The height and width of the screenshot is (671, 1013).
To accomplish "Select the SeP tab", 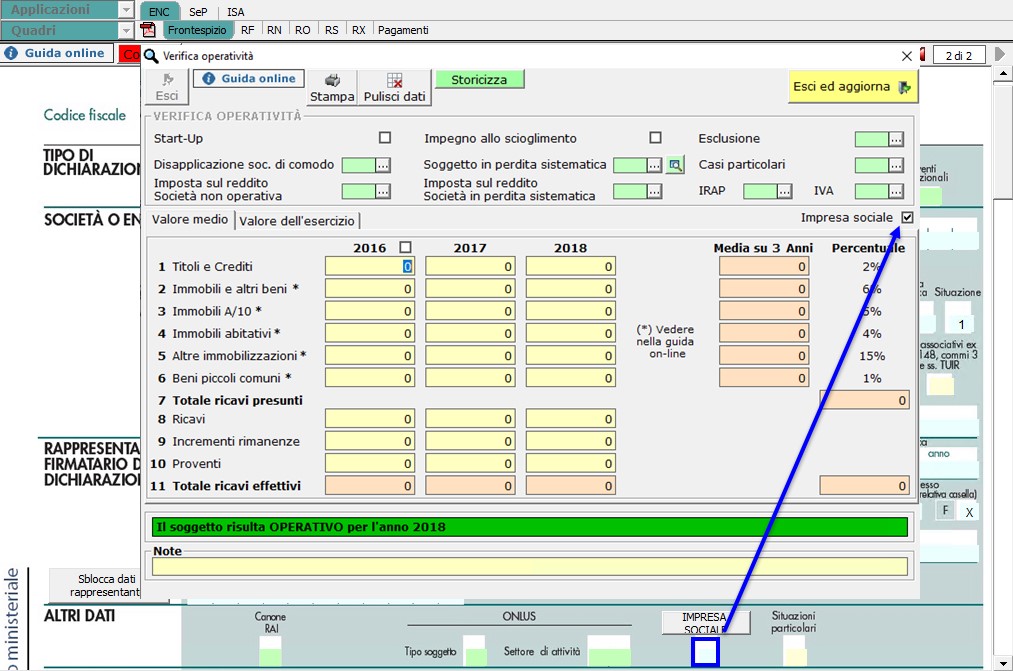I will click(x=198, y=12).
